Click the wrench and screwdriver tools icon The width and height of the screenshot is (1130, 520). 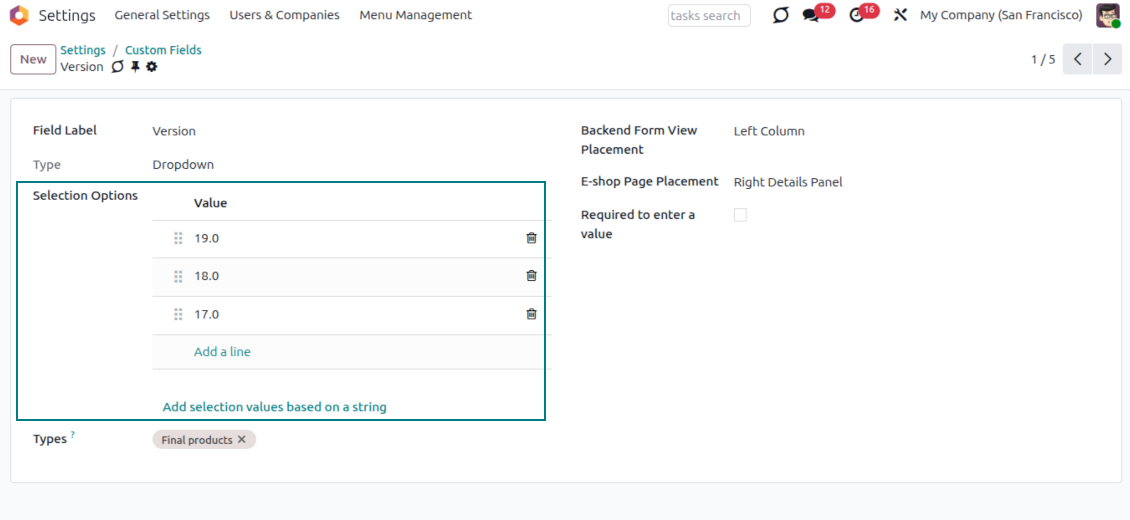(x=900, y=16)
